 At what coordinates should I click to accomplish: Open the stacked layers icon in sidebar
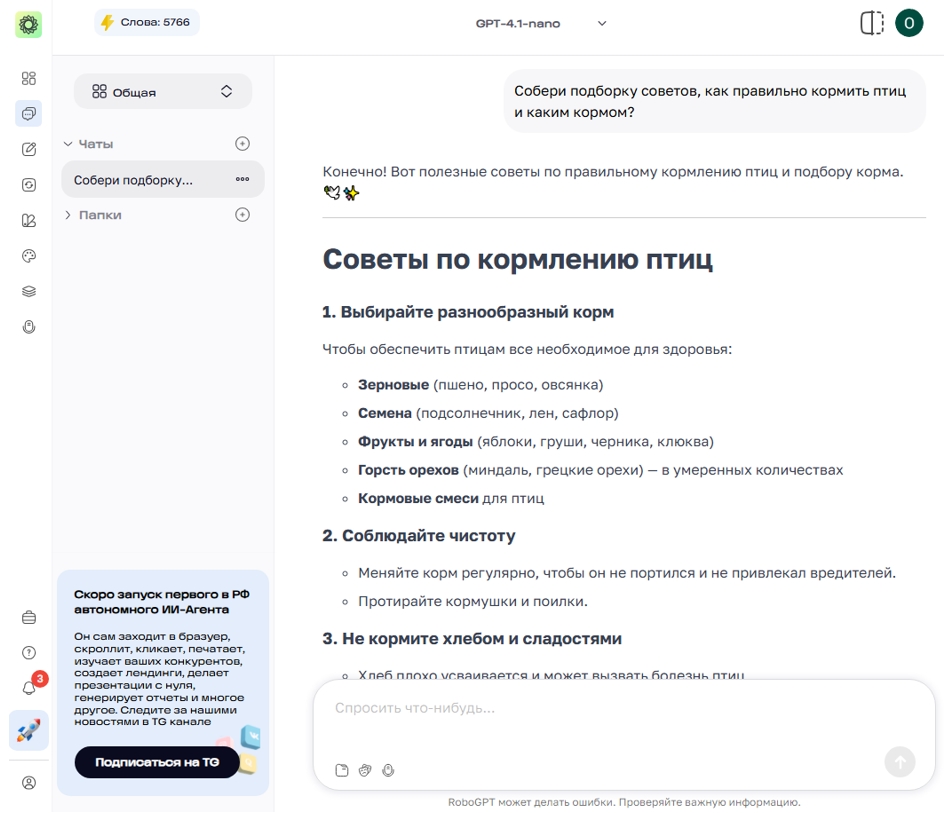[28, 291]
